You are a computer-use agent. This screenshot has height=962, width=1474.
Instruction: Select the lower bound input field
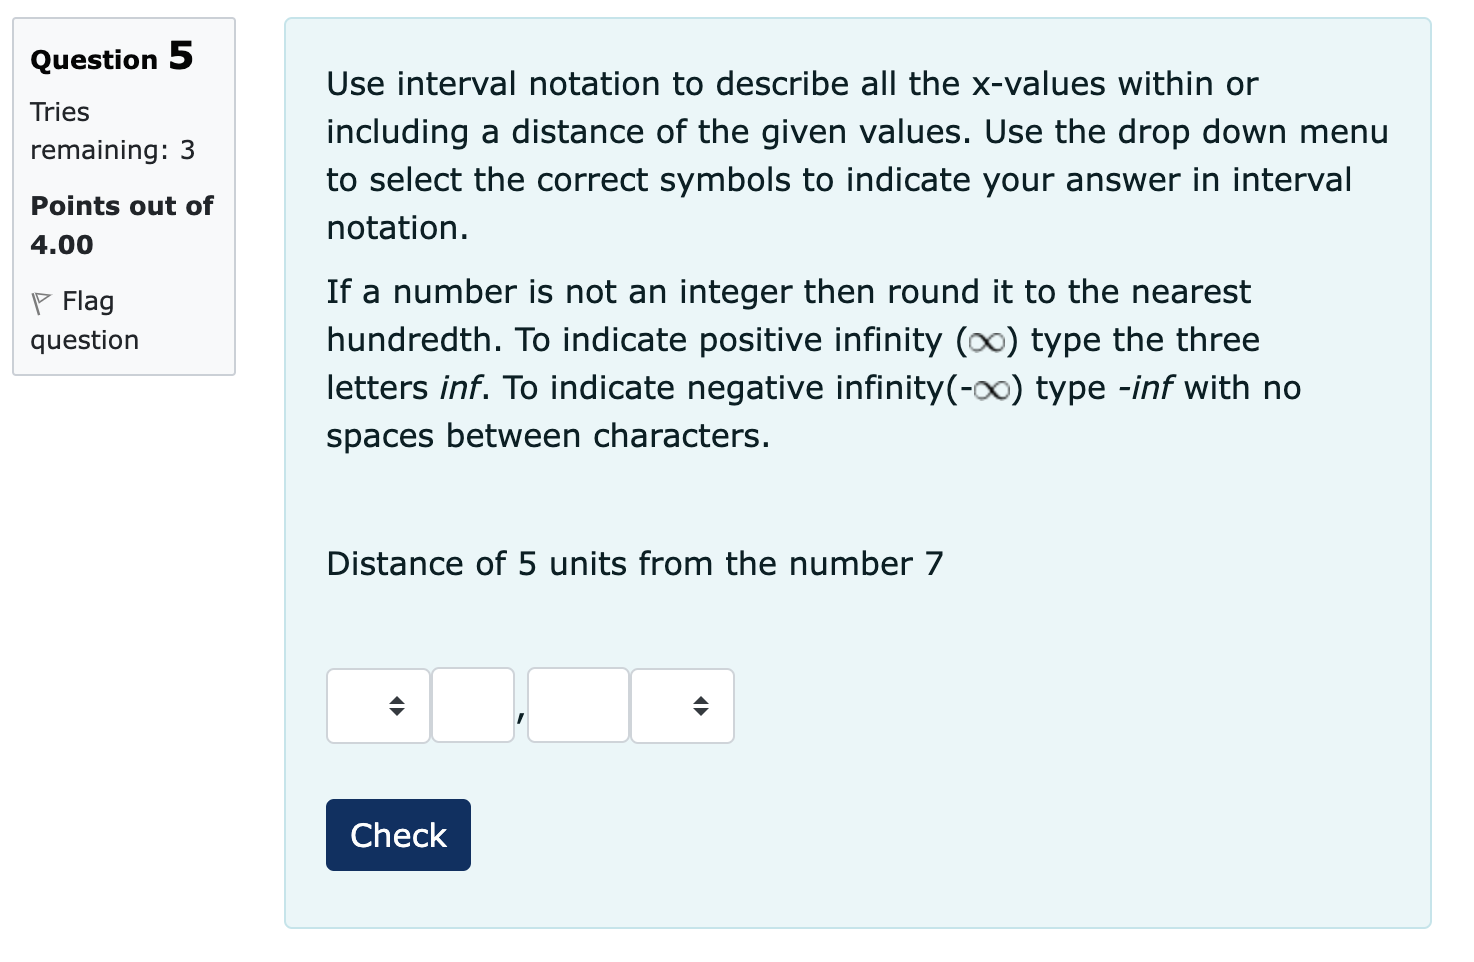(x=472, y=705)
